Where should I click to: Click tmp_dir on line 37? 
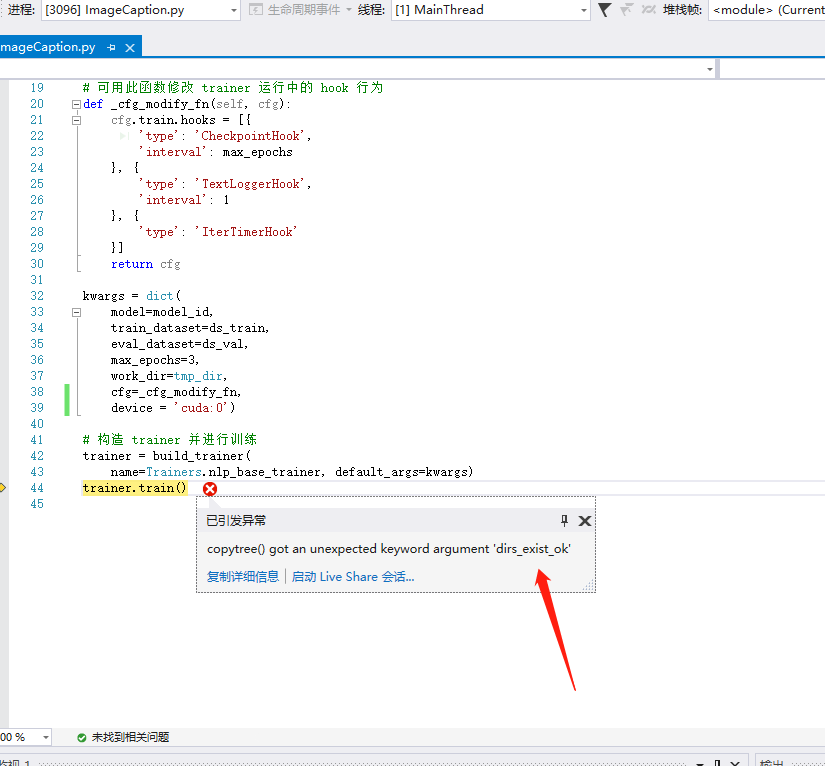(x=198, y=376)
